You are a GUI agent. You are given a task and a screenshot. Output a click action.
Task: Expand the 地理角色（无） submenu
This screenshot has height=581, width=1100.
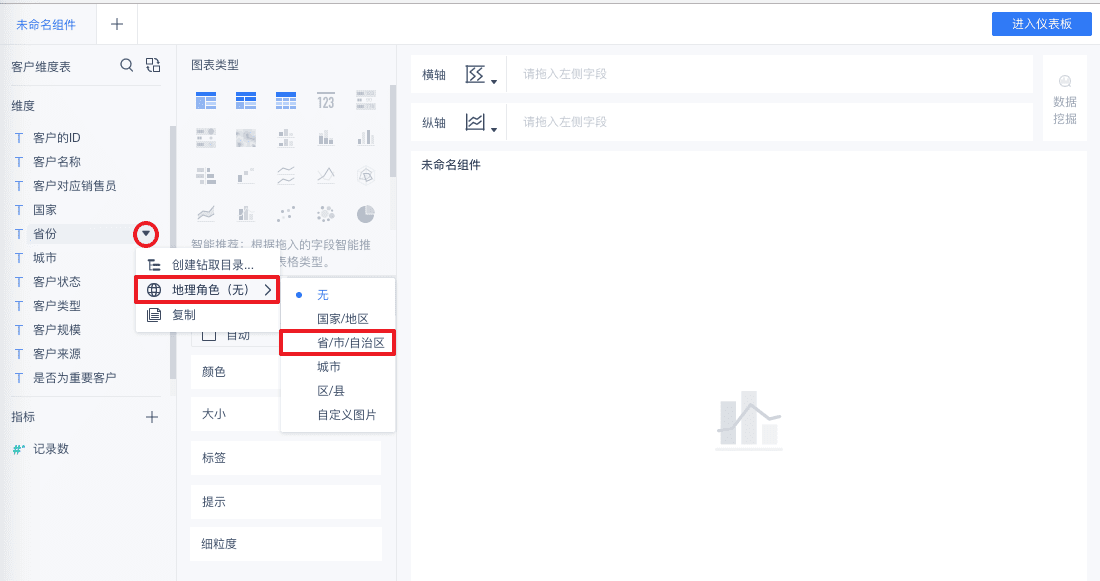tap(208, 290)
